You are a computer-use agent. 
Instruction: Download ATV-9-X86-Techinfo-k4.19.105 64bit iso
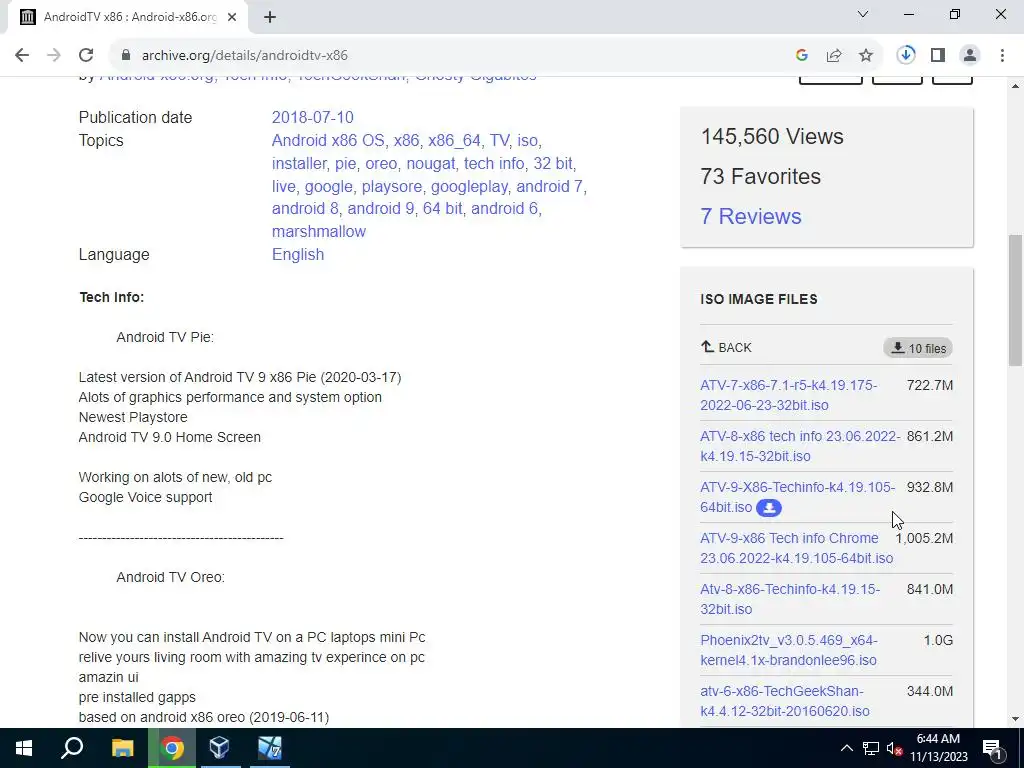pos(797,497)
